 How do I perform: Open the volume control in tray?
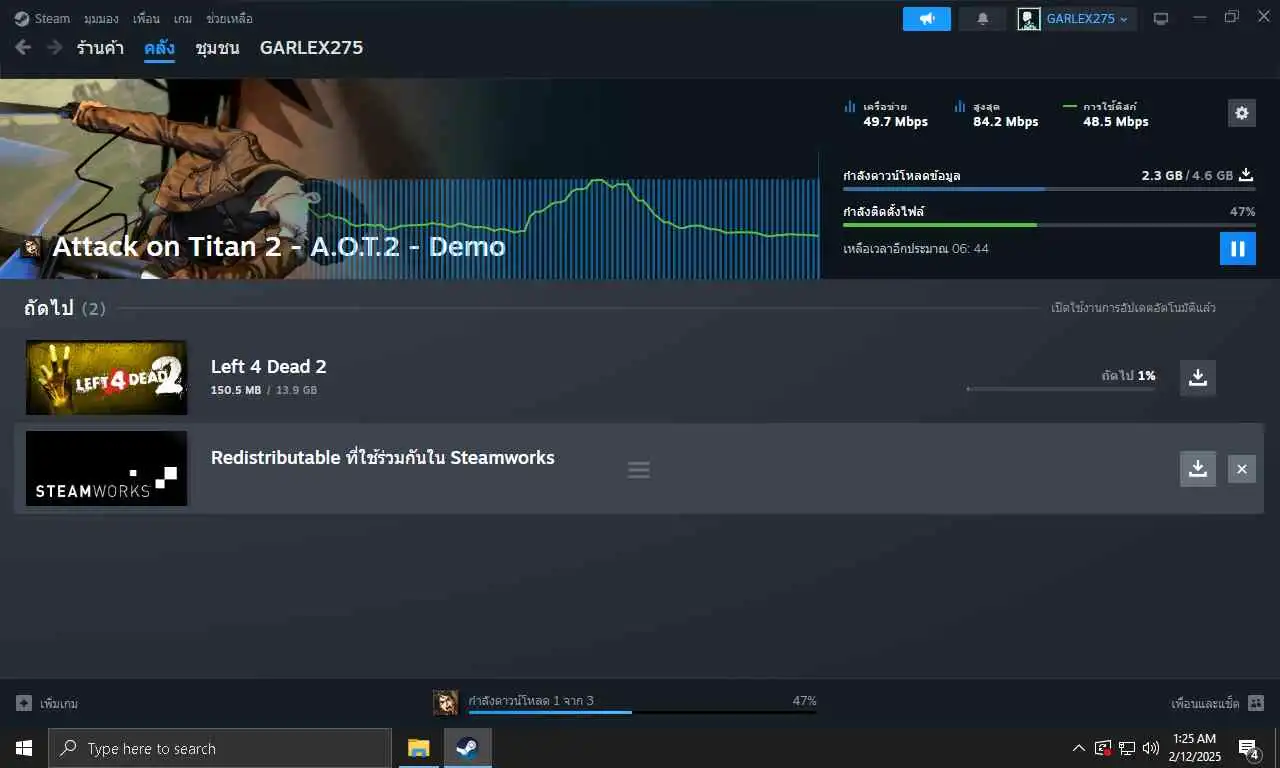[1151, 748]
